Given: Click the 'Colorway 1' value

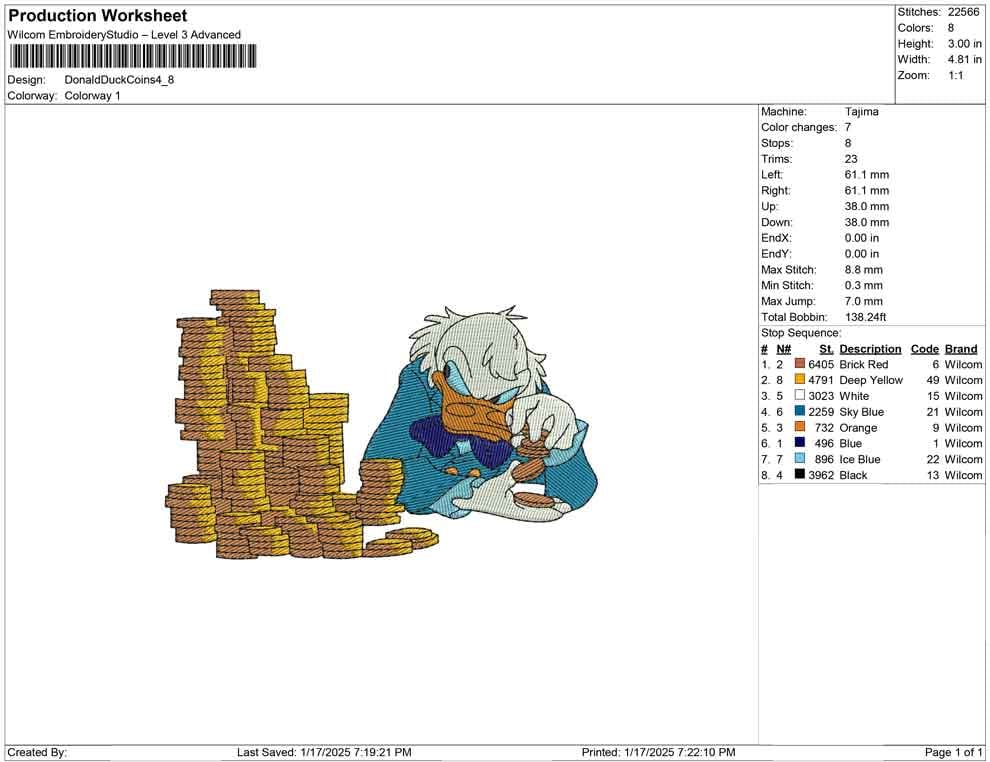Looking at the screenshot, I should click(92, 95).
